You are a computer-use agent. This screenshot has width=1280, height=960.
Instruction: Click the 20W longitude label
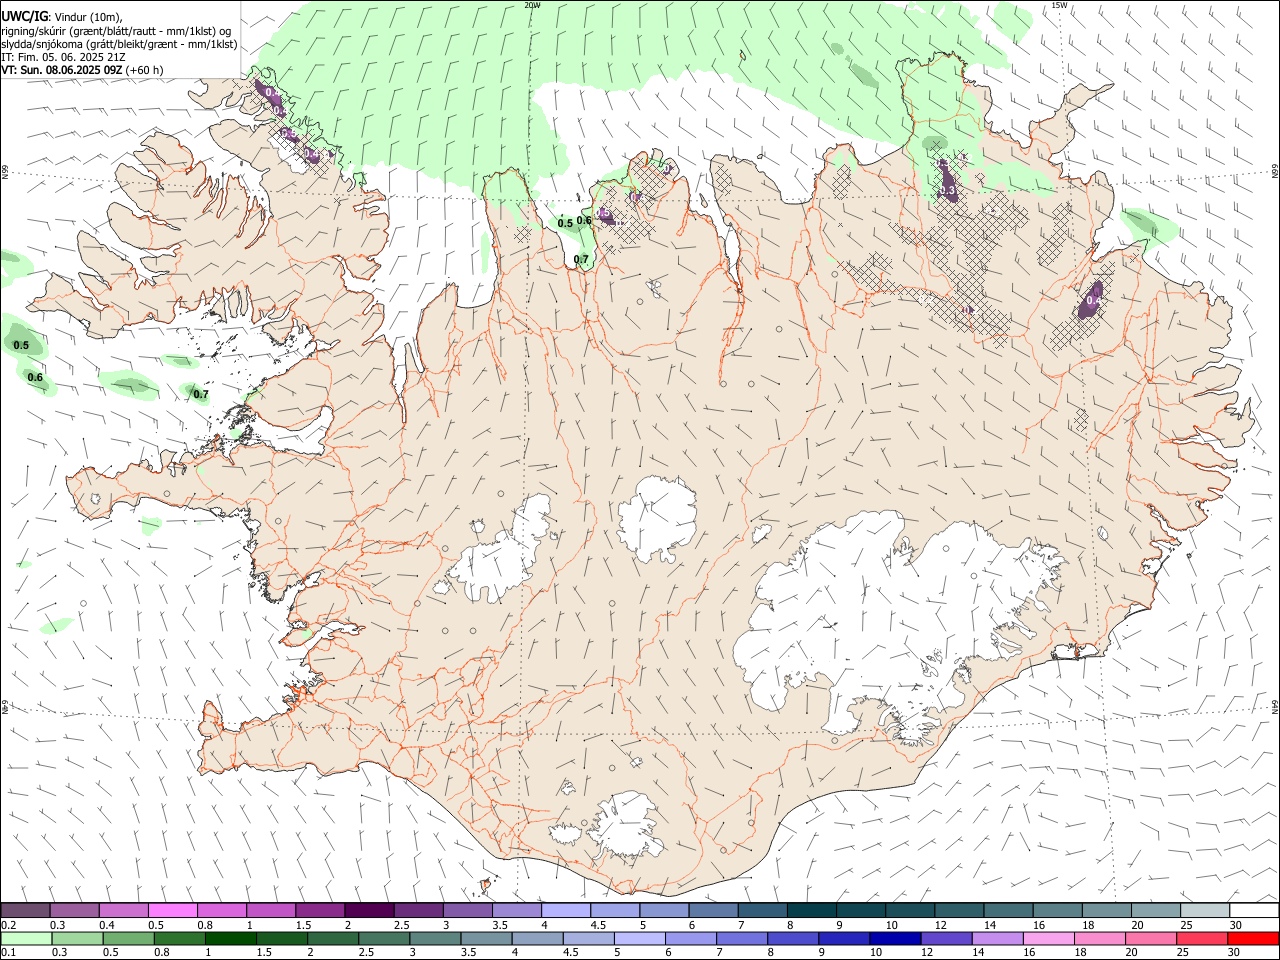coord(533,5)
